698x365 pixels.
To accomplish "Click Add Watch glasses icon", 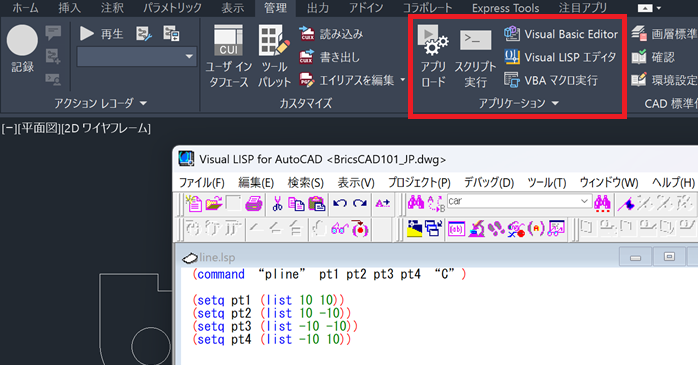I will coord(340,229).
